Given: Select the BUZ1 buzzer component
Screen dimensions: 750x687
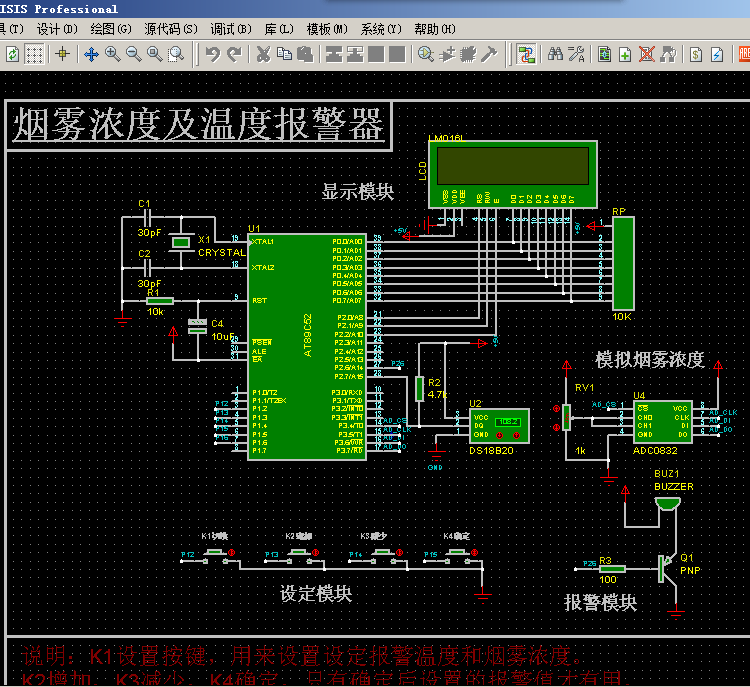Looking at the screenshot, I should tap(668, 504).
